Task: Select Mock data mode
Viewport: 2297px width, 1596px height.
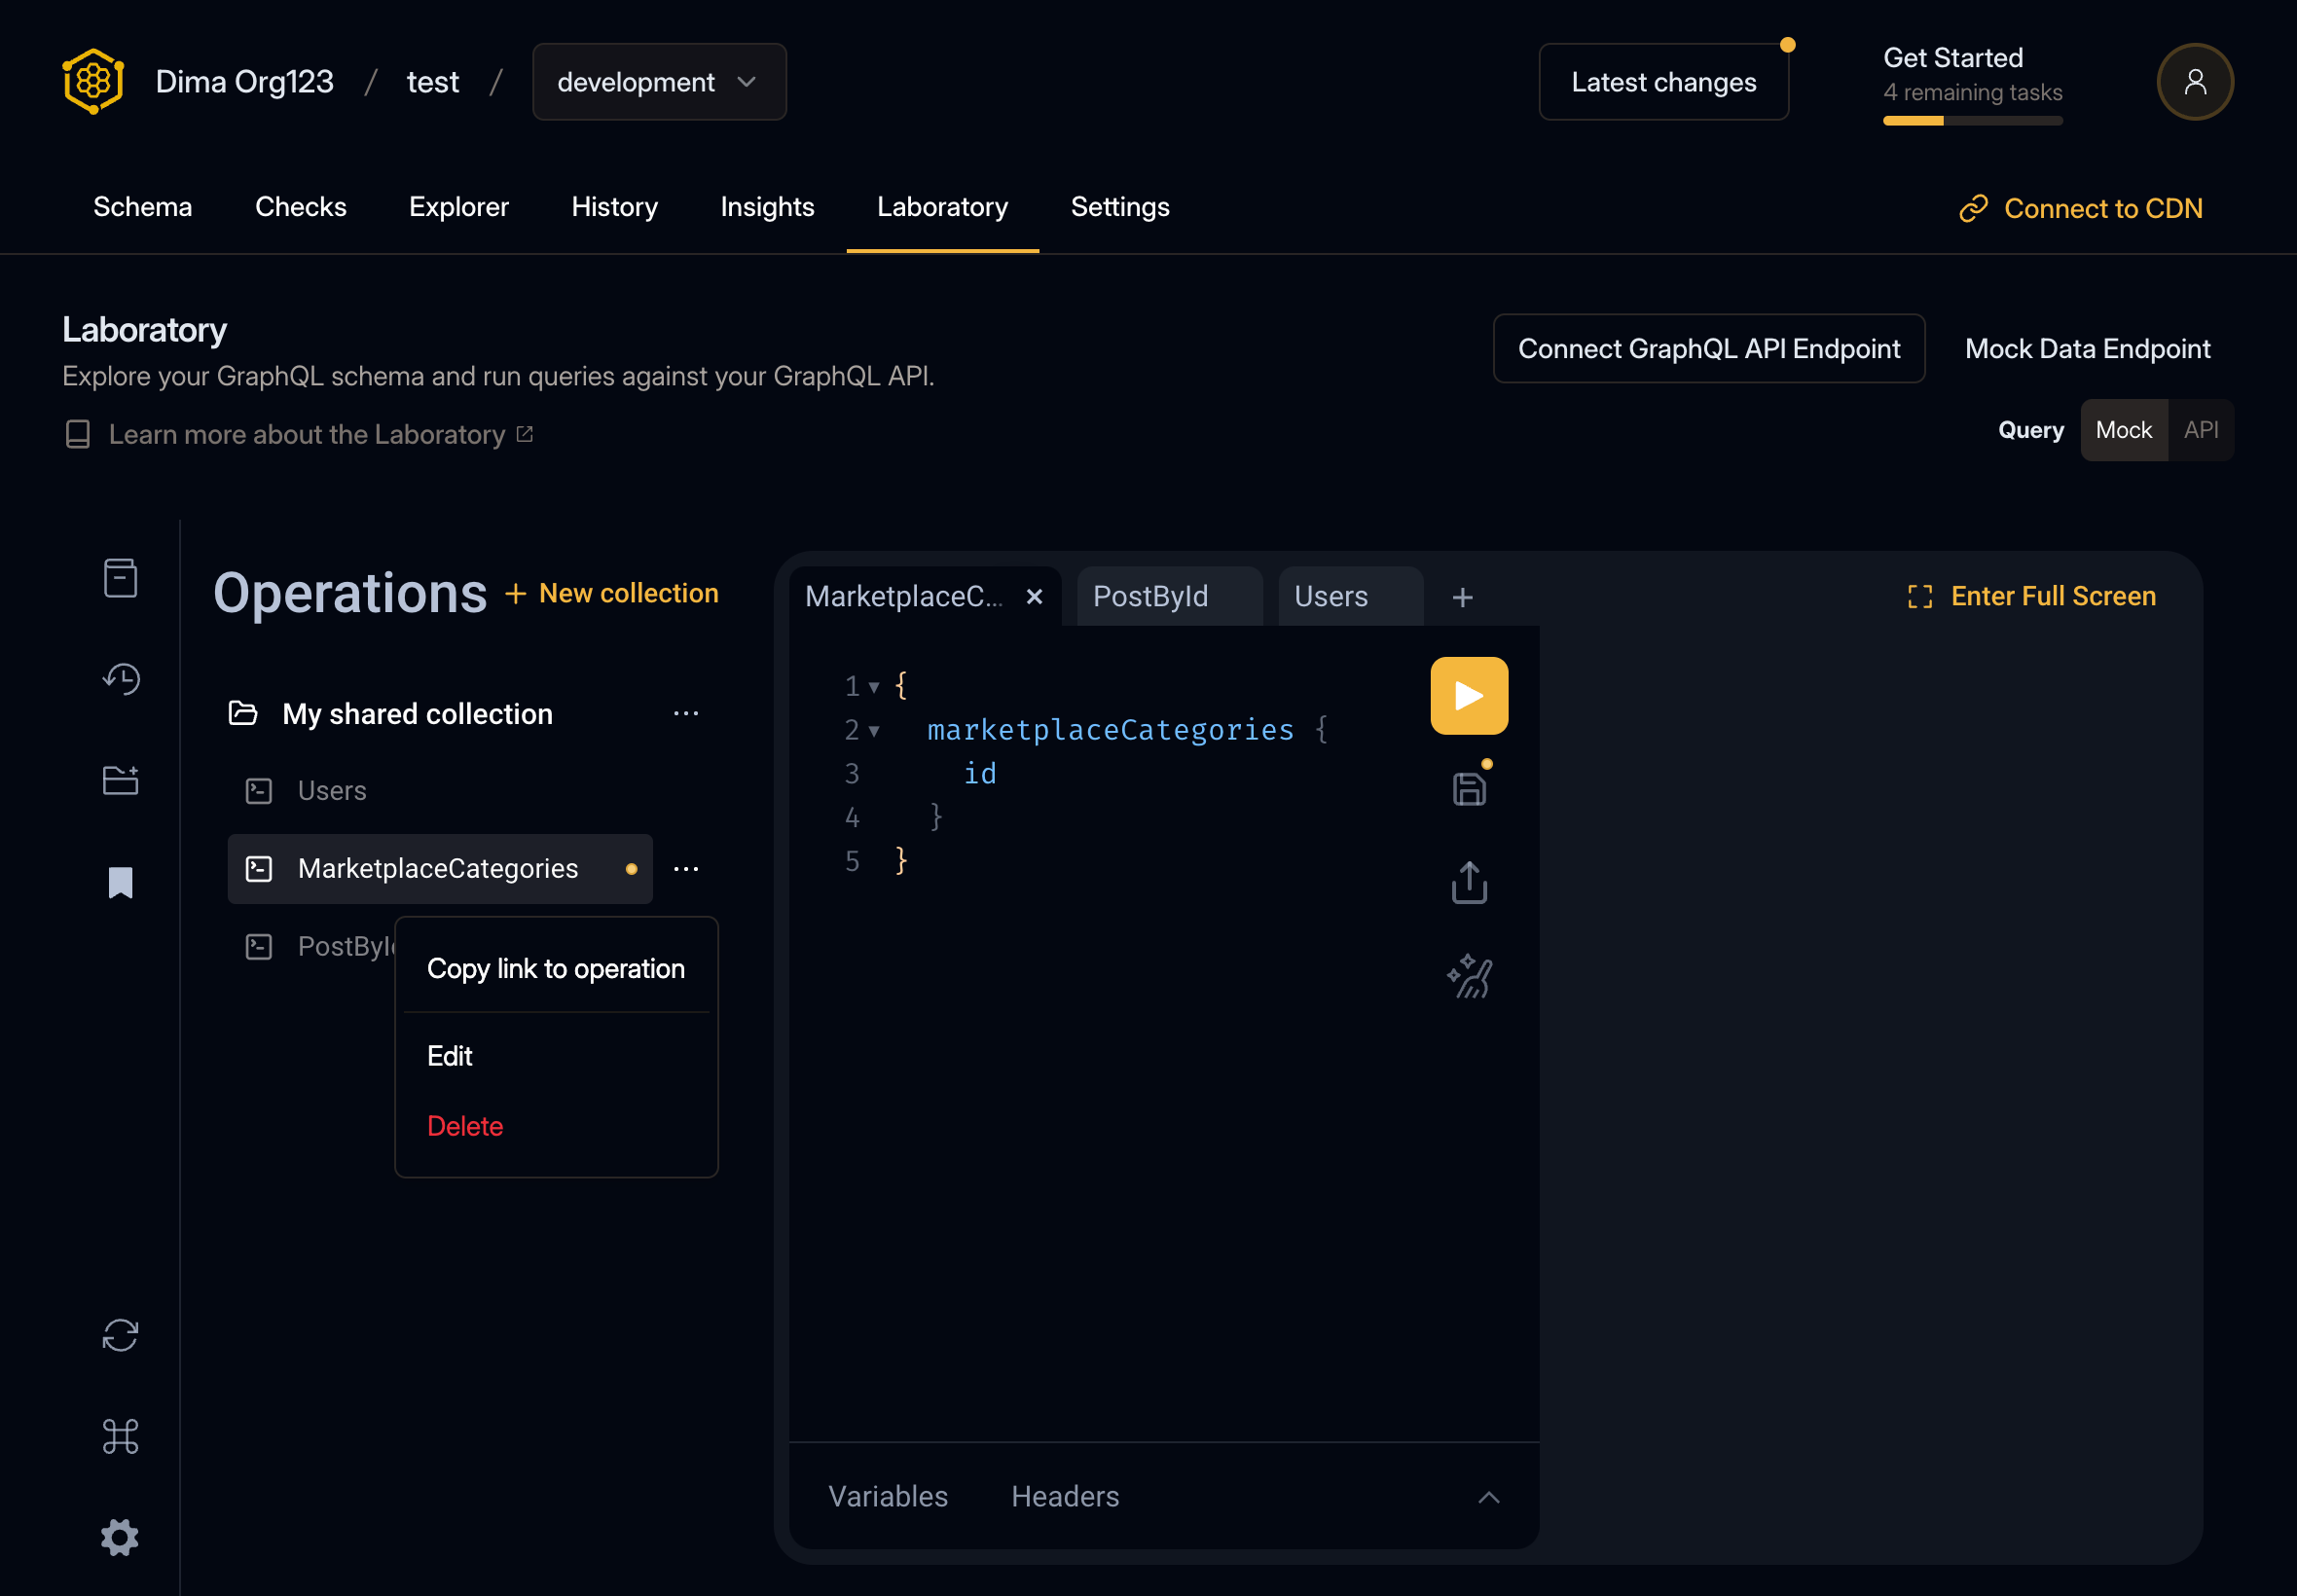Action: [x=2122, y=429]
